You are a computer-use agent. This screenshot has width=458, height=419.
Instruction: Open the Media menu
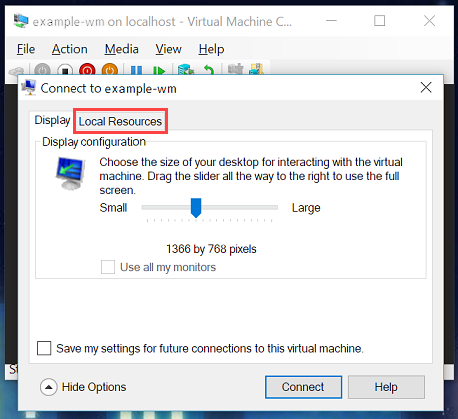pos(121,49)
